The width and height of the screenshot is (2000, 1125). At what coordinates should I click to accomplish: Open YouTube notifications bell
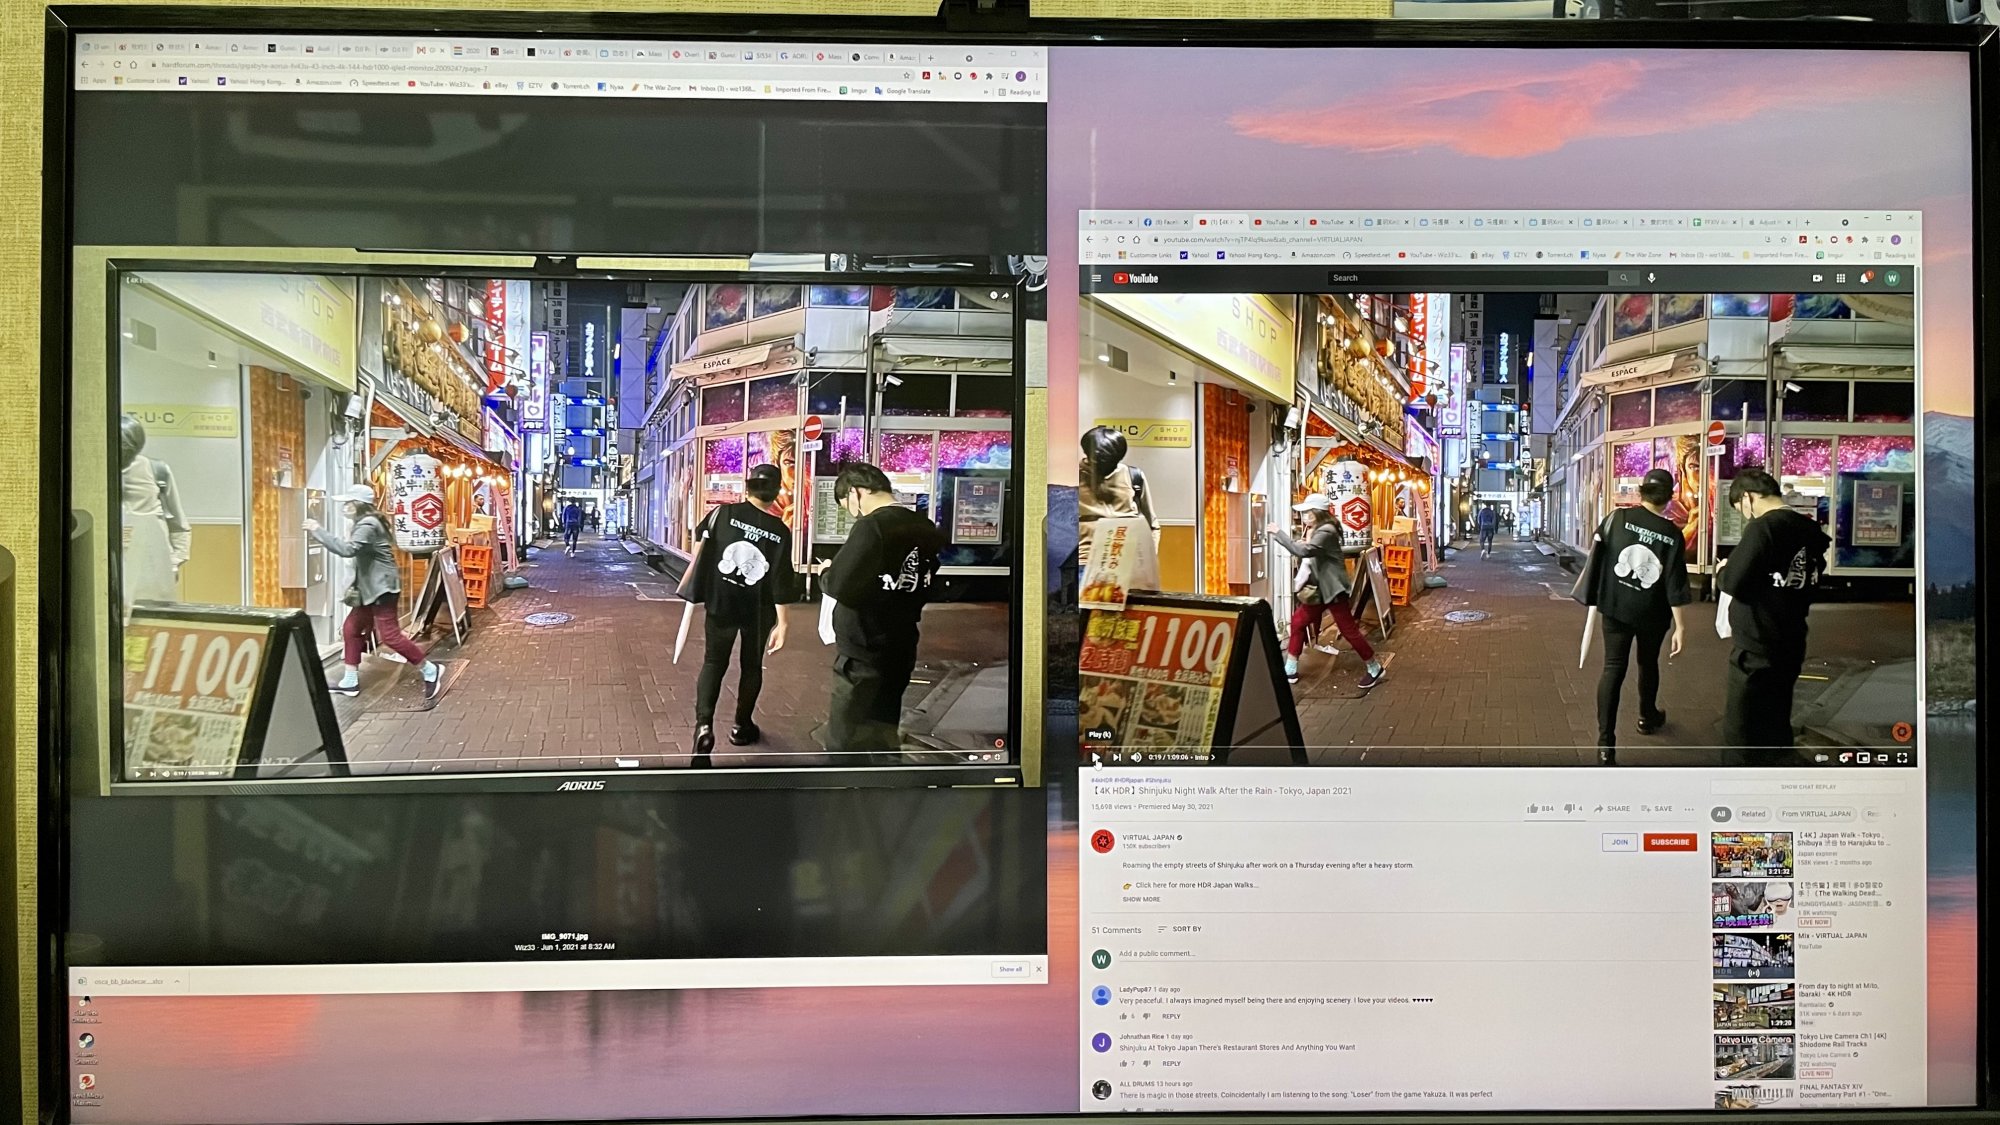(1864, 278)
